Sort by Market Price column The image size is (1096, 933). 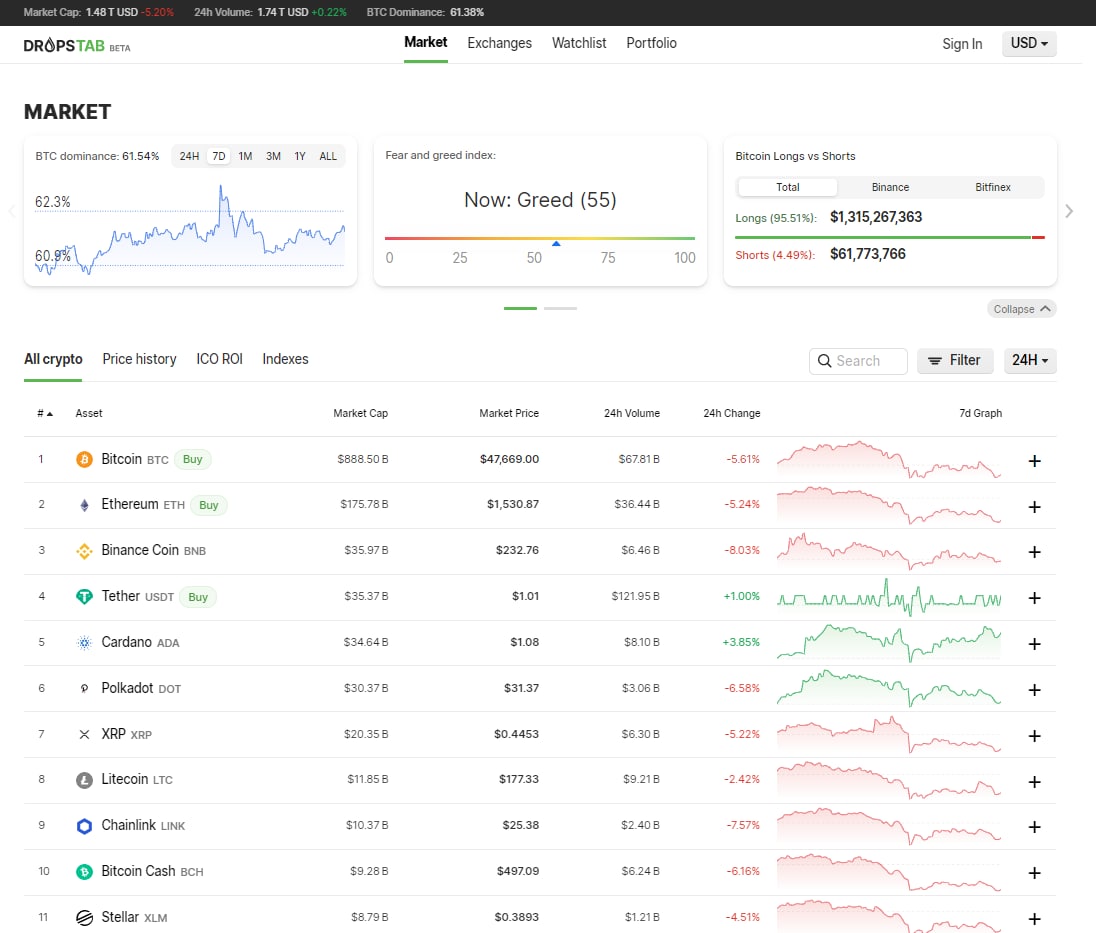[x=509, y=414]
